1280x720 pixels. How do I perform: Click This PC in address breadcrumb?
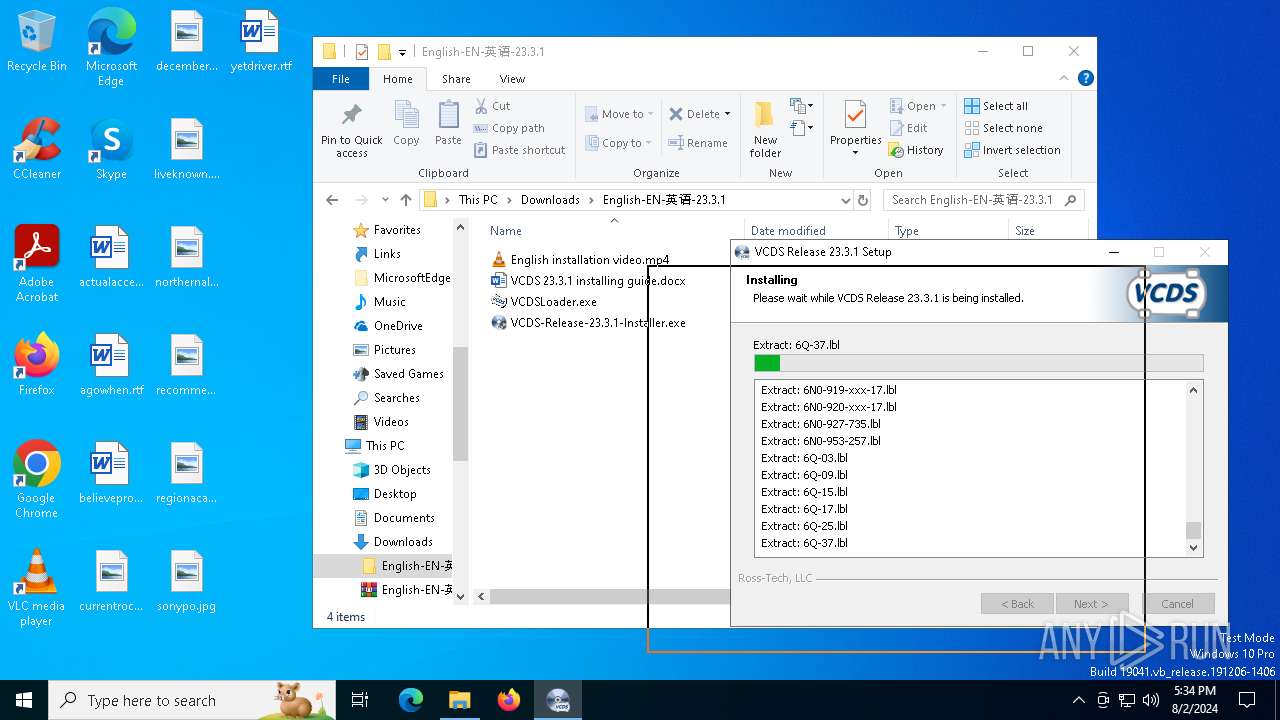478,200
